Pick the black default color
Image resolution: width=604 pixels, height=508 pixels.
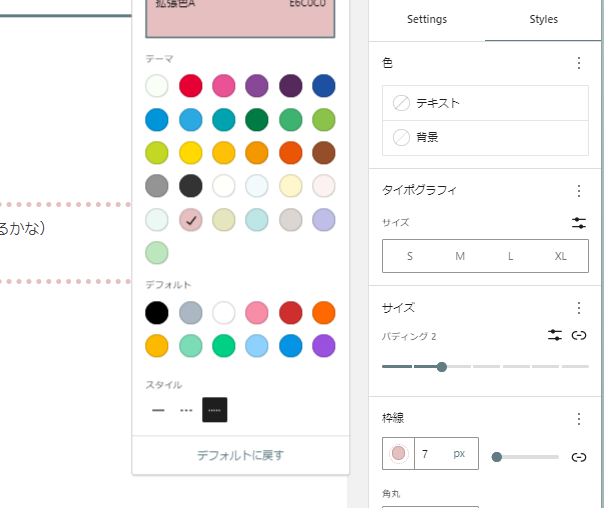pyautogui.click(x=157, y=312)
